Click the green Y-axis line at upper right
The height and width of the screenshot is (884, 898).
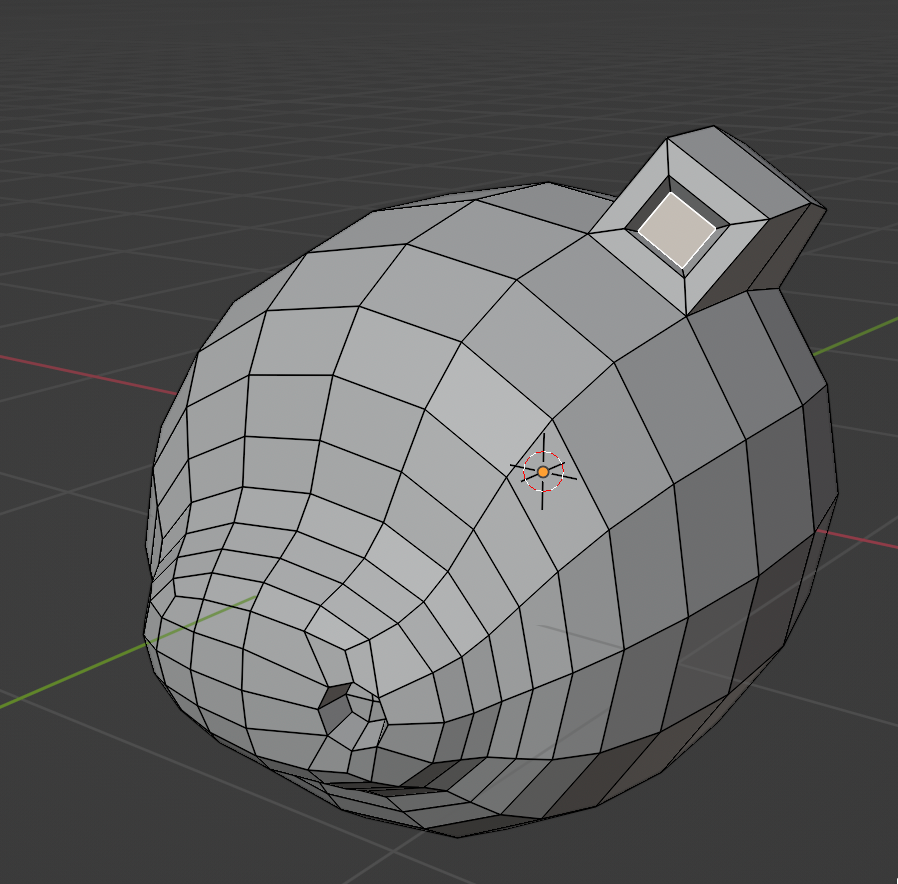(860, 335)
